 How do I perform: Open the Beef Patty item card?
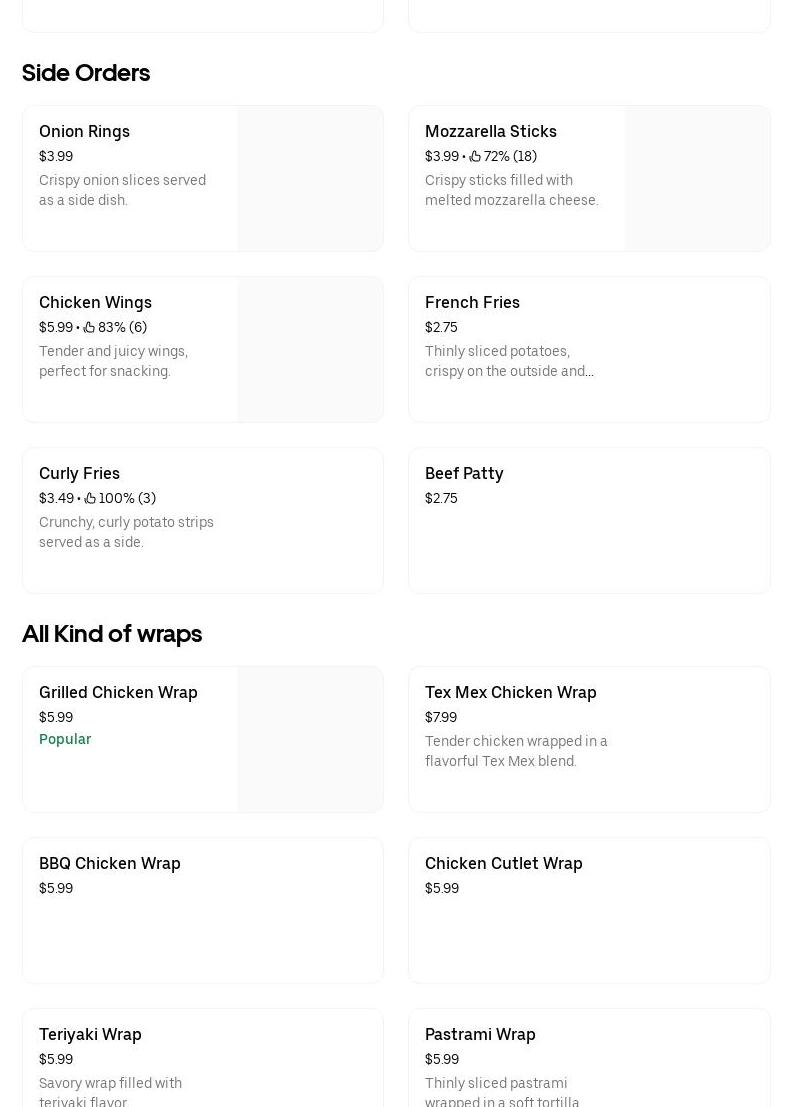[x=589, y=520]
